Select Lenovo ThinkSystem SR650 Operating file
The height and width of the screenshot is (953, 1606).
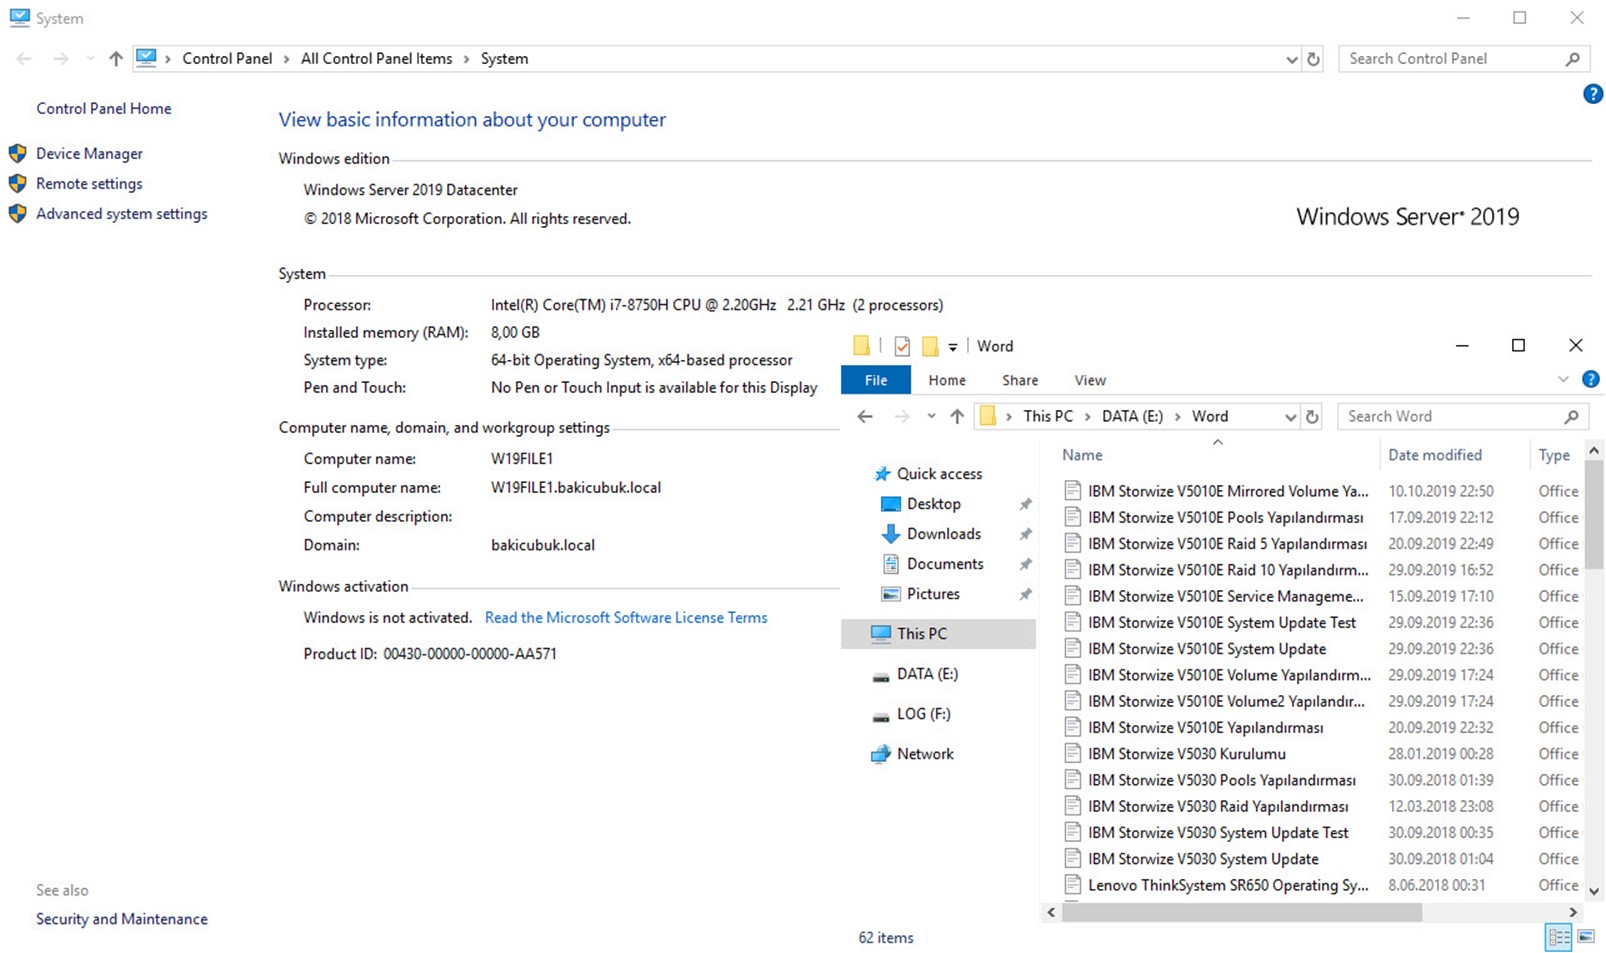(1228, 884)
